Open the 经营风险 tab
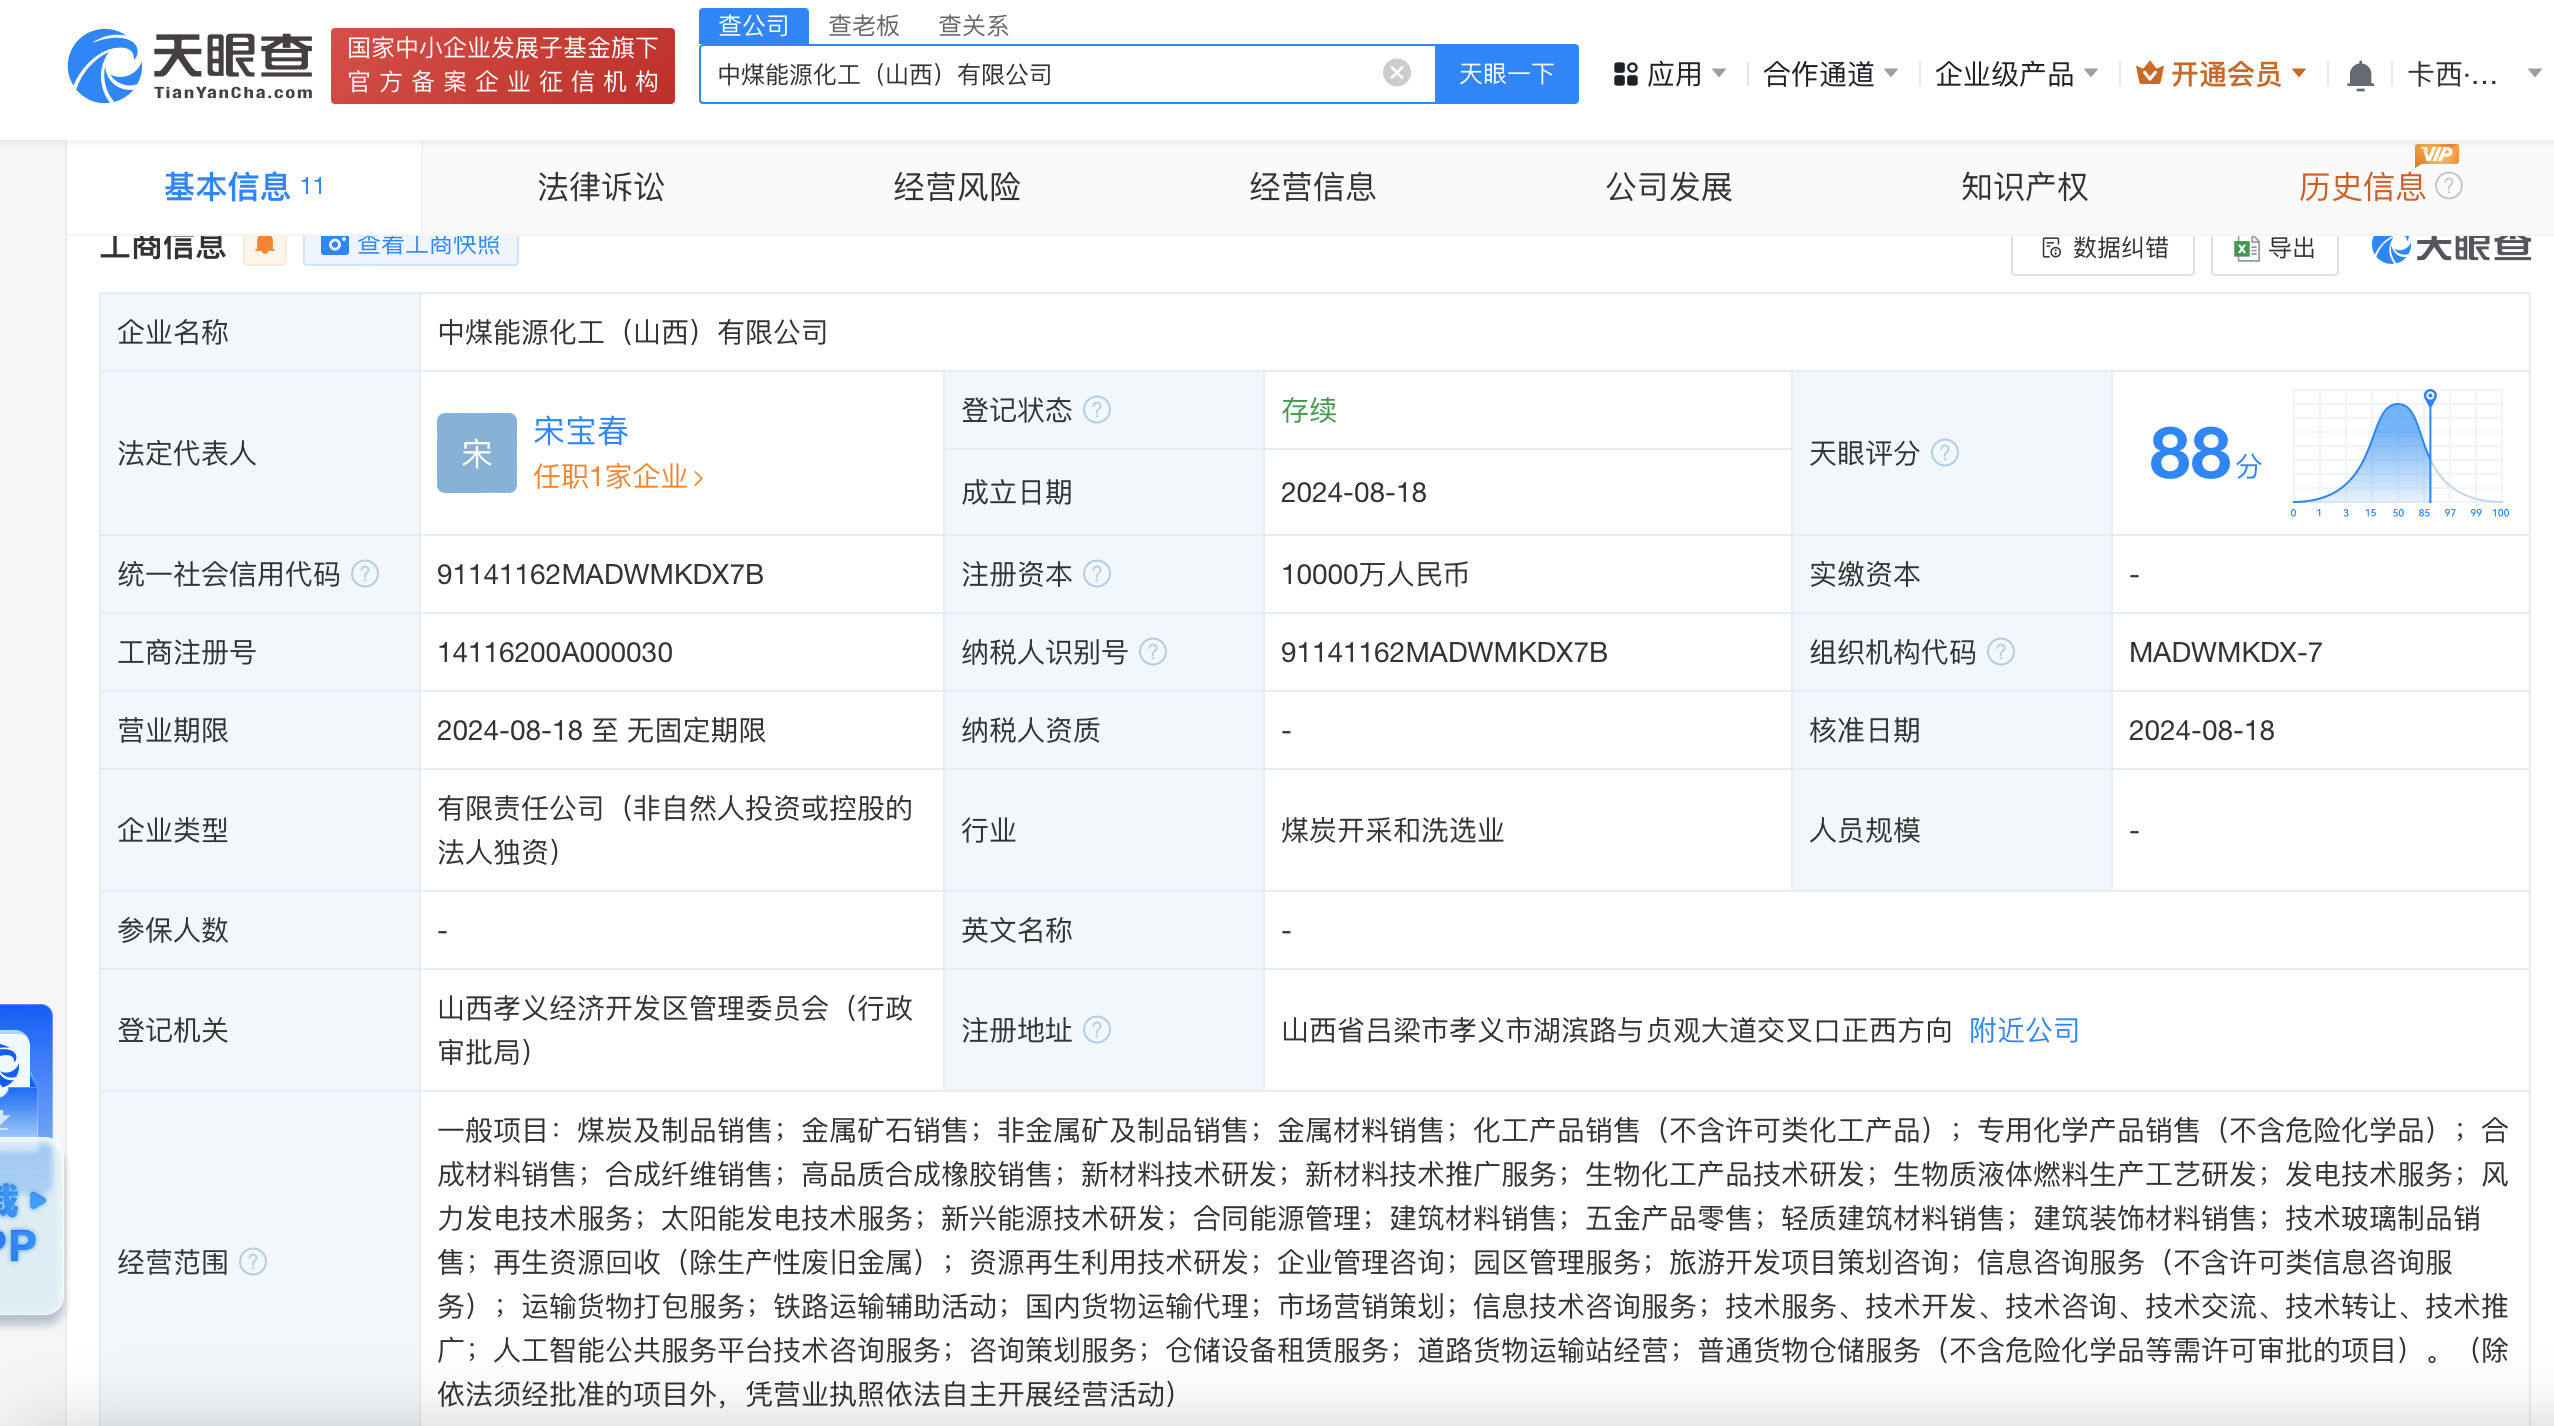Image resolution: width=2554 pixels, height=1426 pixels. (x=957, y=187)
